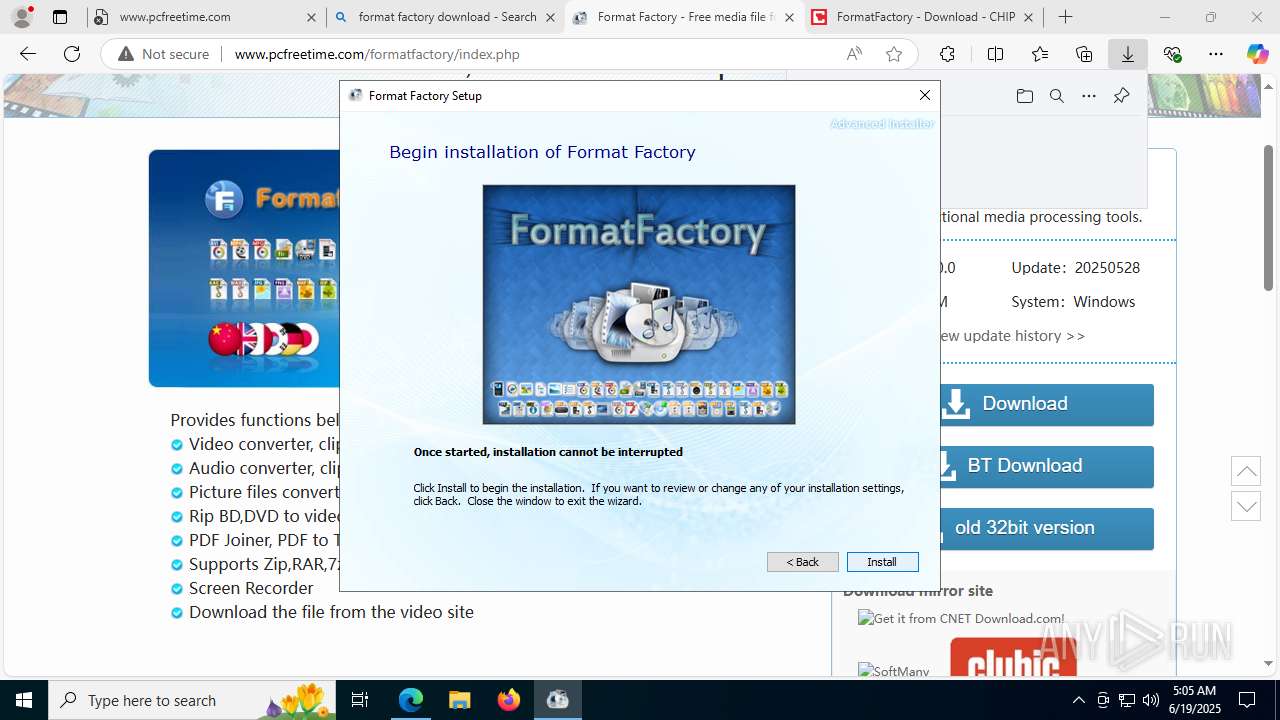
Task: Toggle Read aloud icon in address bar
Action: pos(854,54)
